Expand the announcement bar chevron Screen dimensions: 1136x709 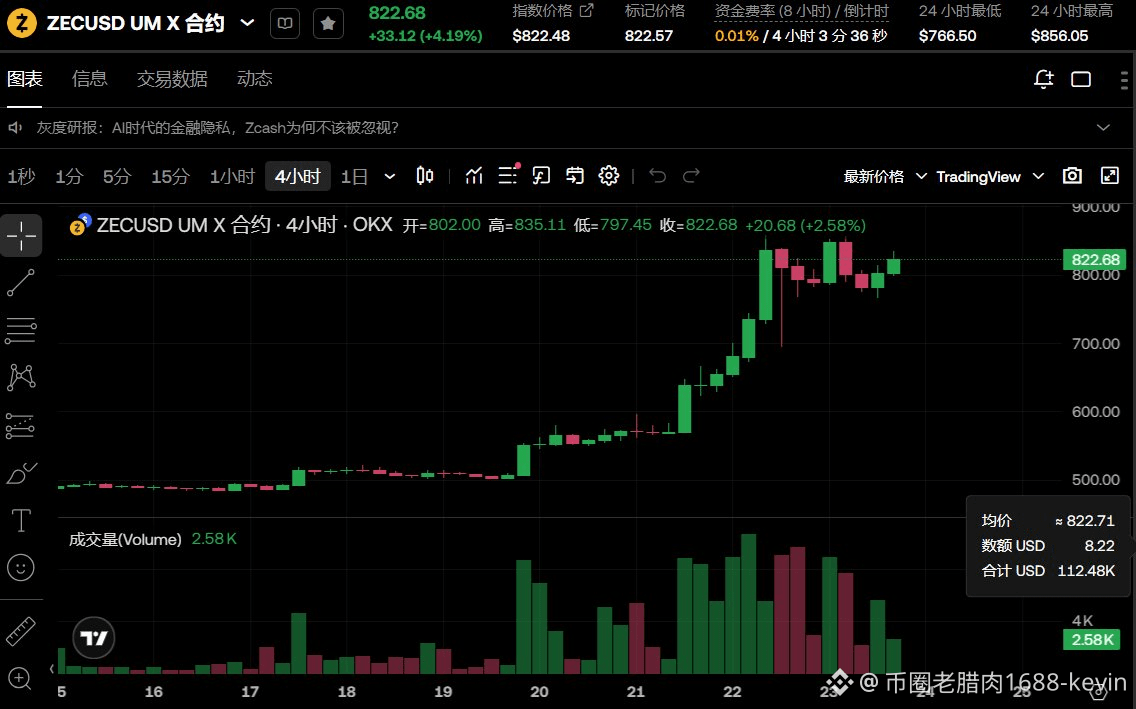[1103, 127]
